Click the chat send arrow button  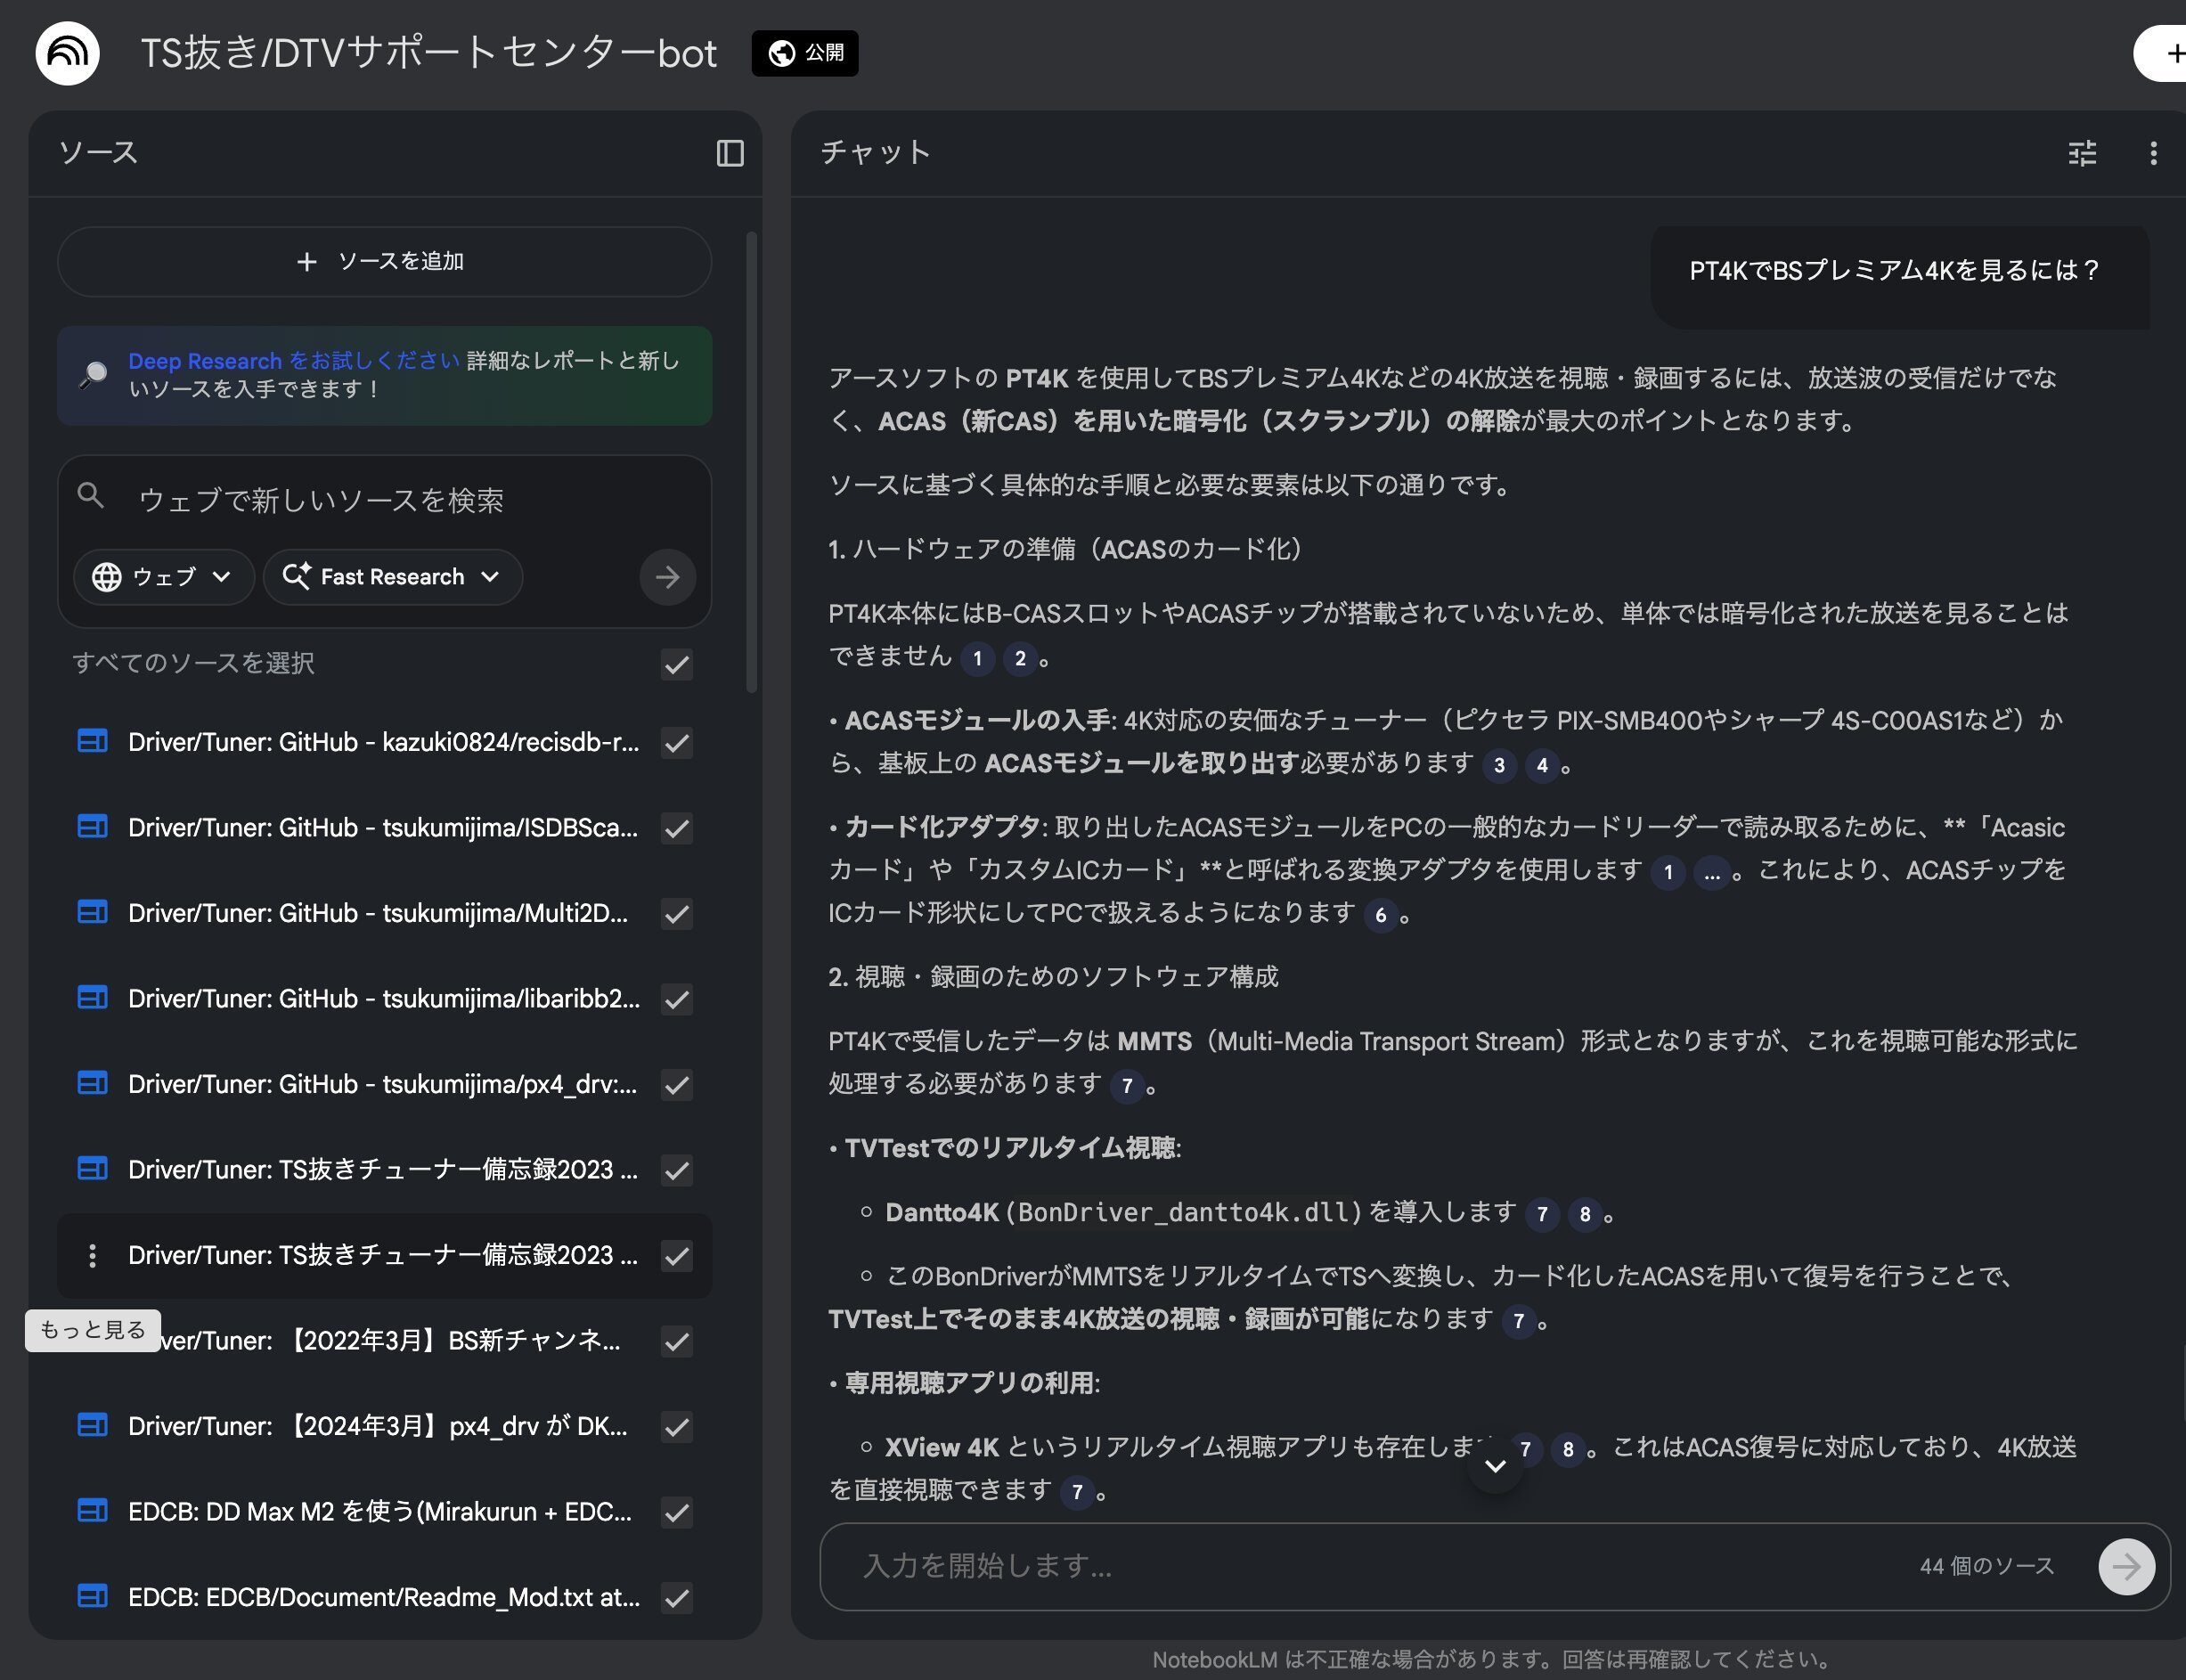point(2125,1566)
